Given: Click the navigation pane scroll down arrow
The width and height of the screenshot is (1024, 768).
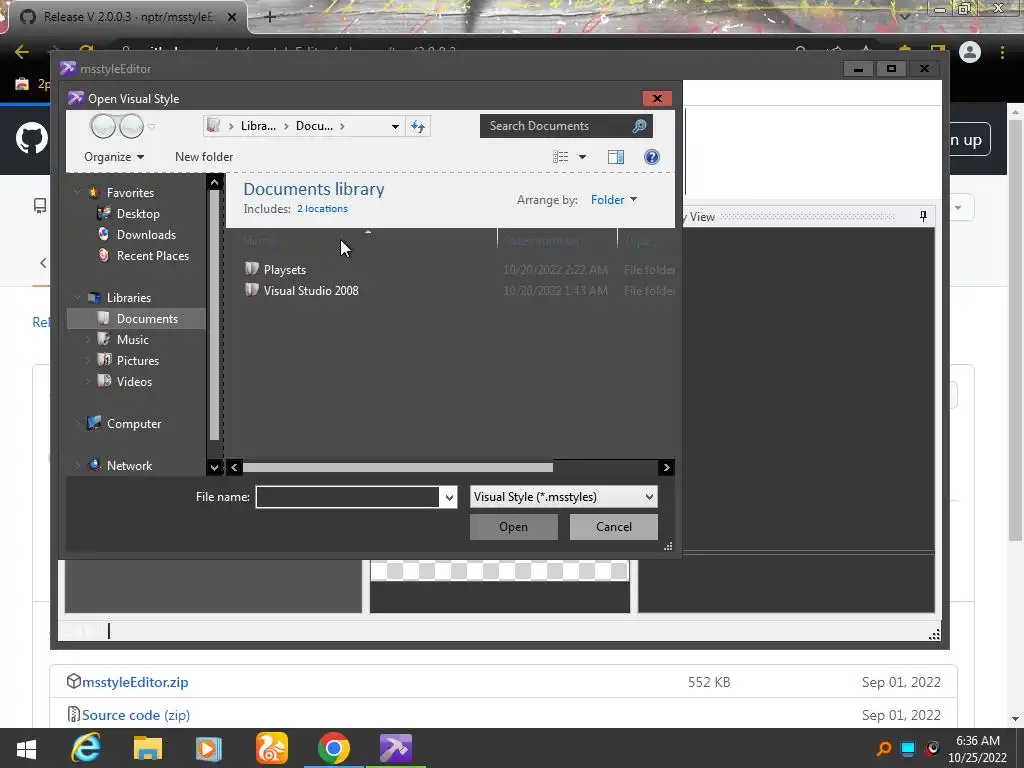Looking at the screenshot, I should click(x=214, y=467).
